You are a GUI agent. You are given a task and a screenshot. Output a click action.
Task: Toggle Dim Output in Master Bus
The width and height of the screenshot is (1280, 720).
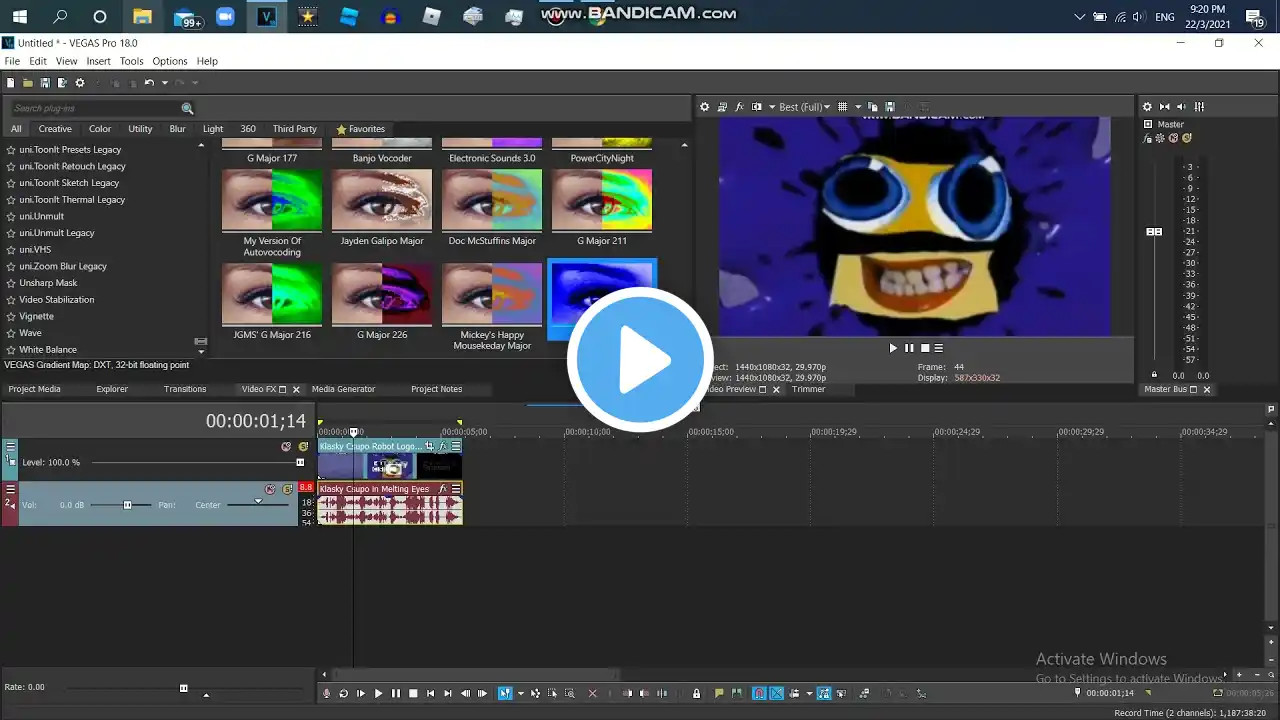coord(1182,107)
